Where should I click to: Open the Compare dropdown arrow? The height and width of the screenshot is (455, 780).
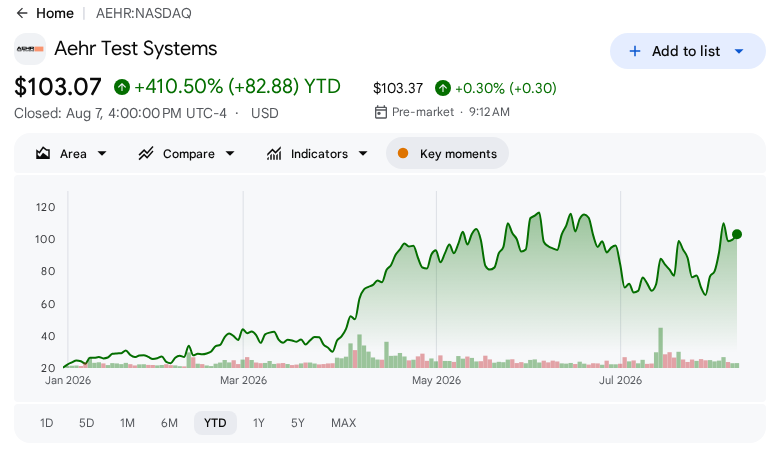[x=230, y=154]
